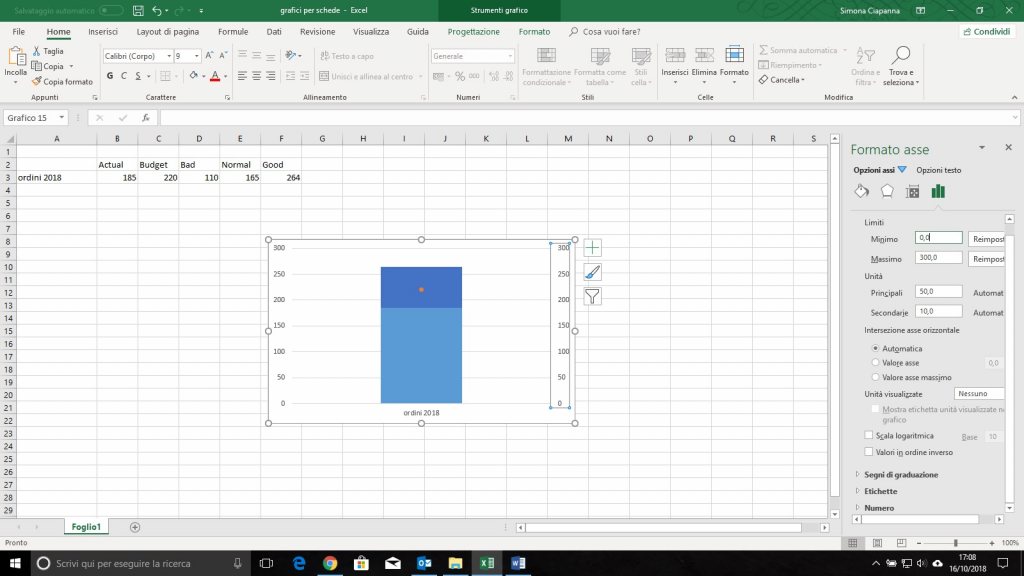The width and height of the screenshot is (1024, 576).
Task: Open the chart Effects pentagon icon
Action: (x=887, y=191)
